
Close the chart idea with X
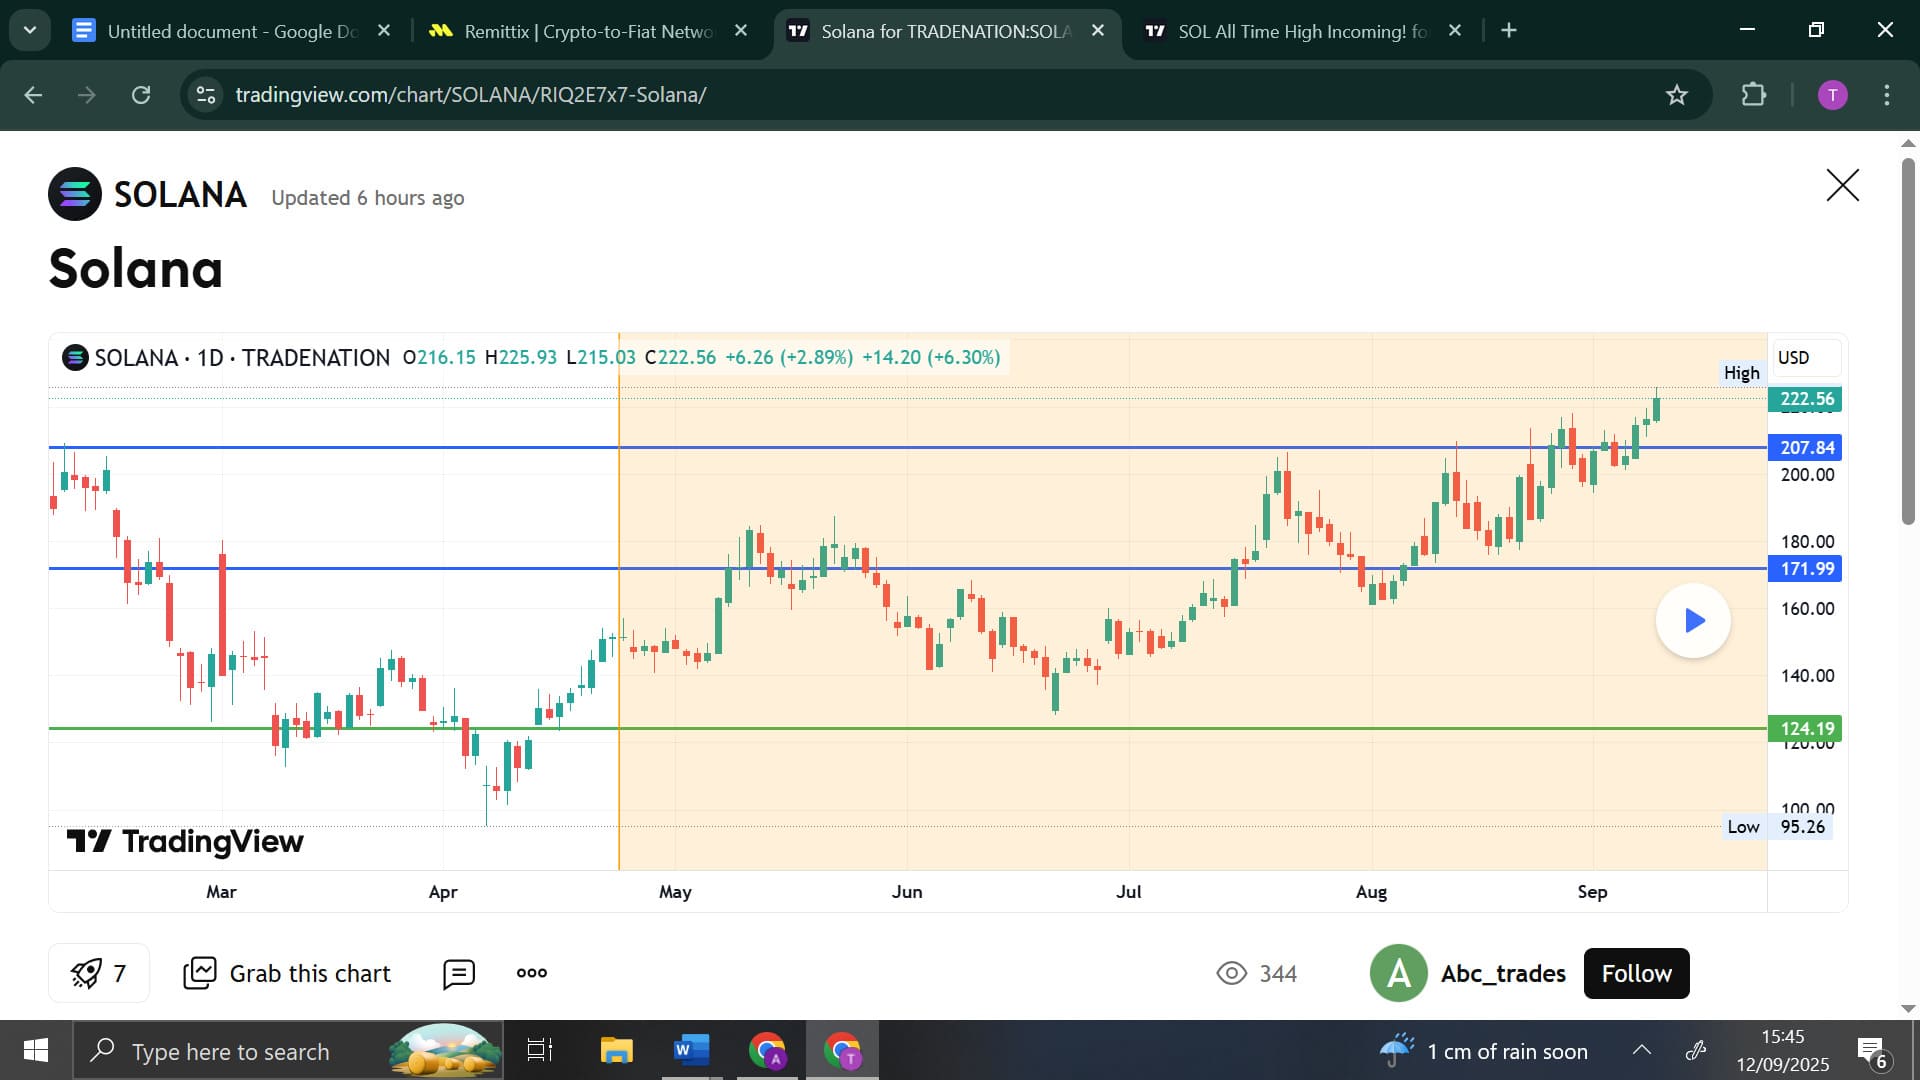click(x=1842, y=185)
